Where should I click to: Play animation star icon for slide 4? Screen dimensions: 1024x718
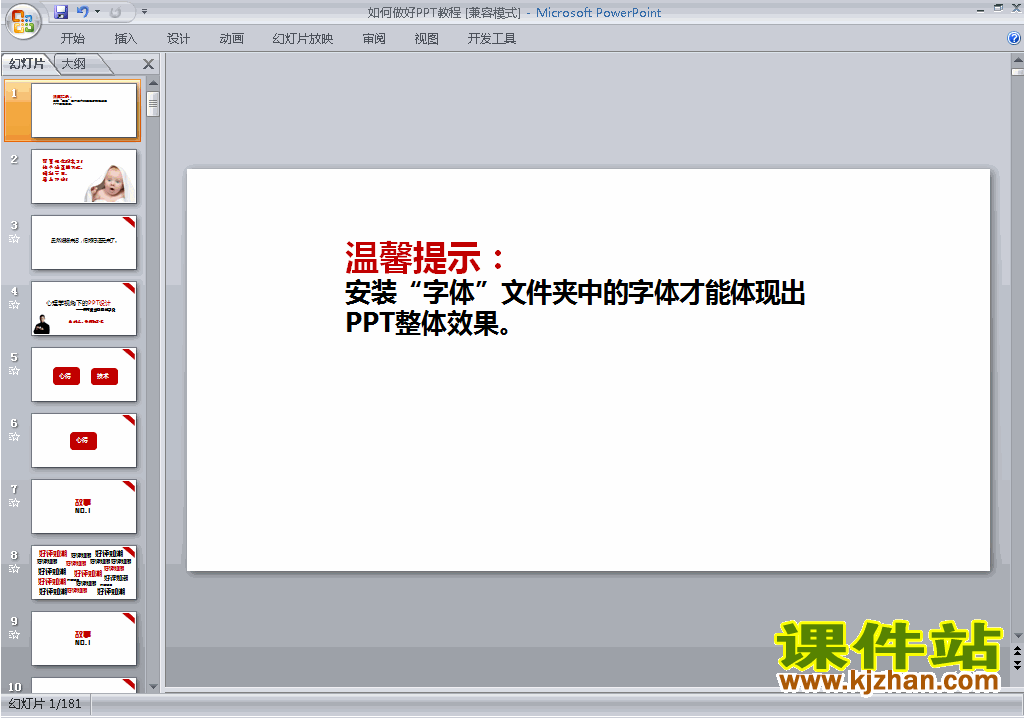point(14,304)
